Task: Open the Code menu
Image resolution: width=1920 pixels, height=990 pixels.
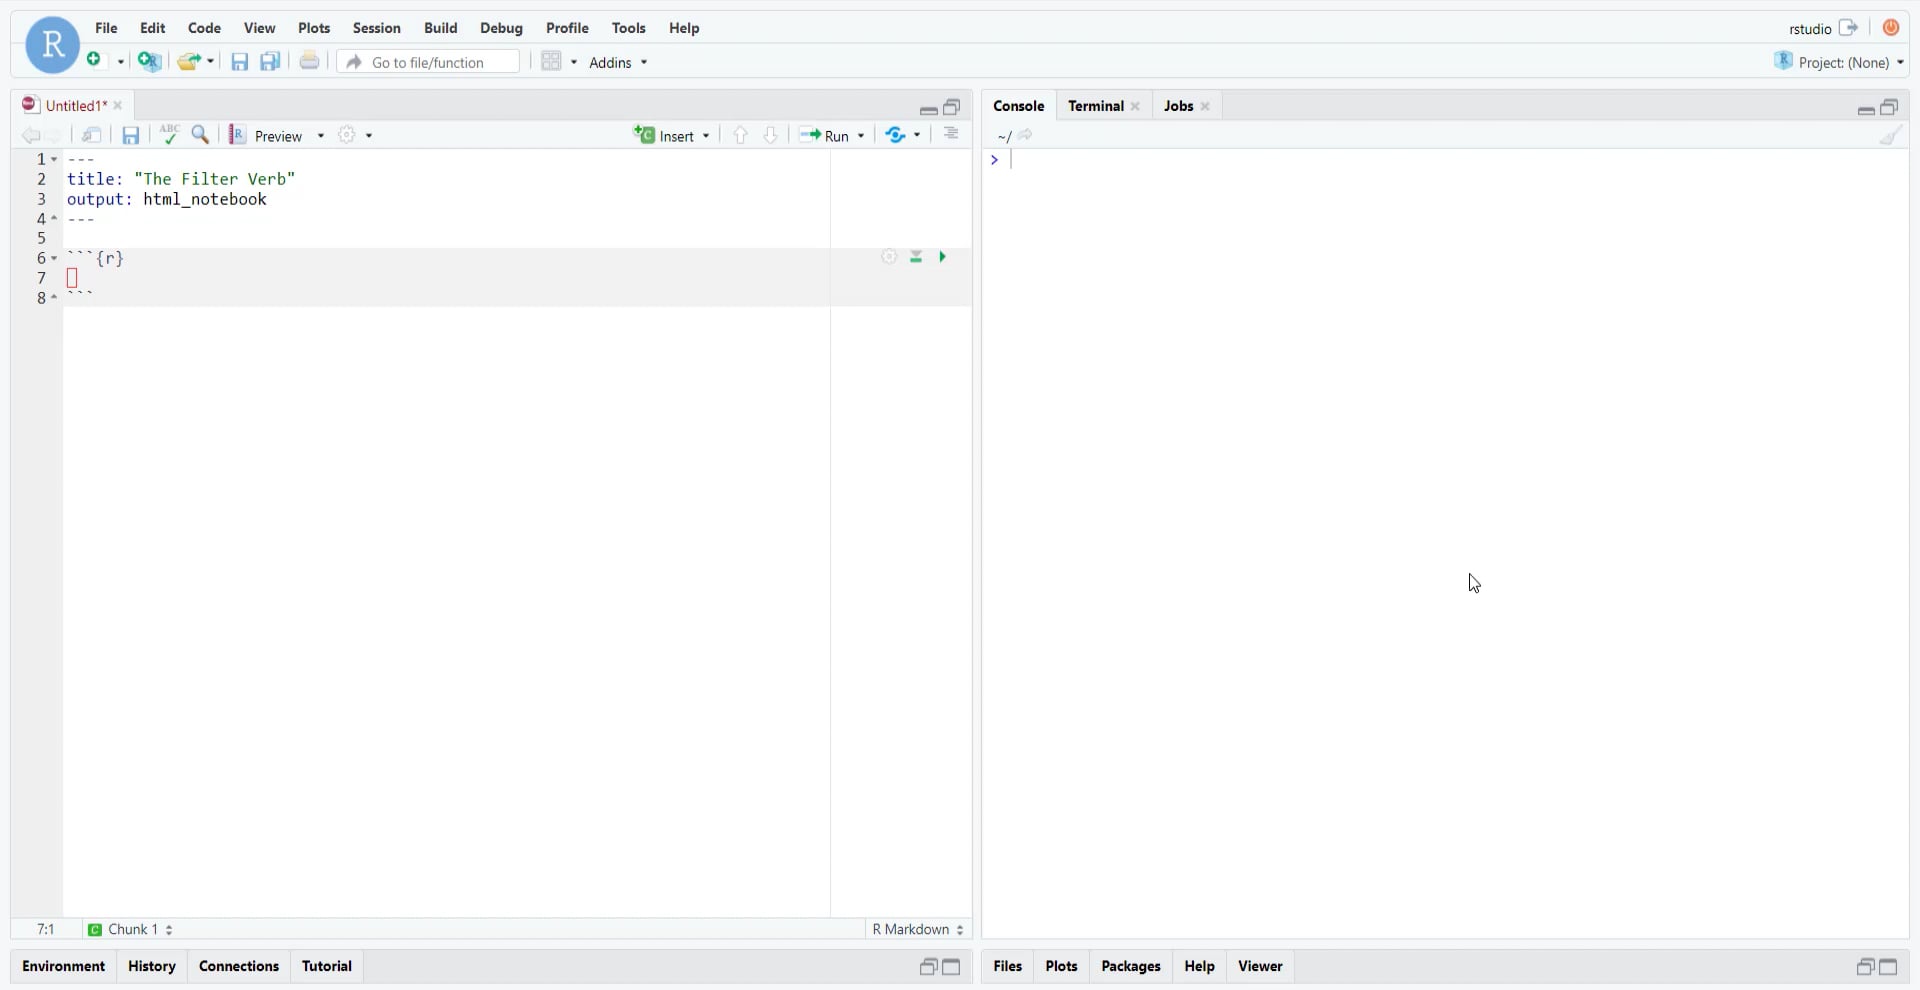Action: 204,28
